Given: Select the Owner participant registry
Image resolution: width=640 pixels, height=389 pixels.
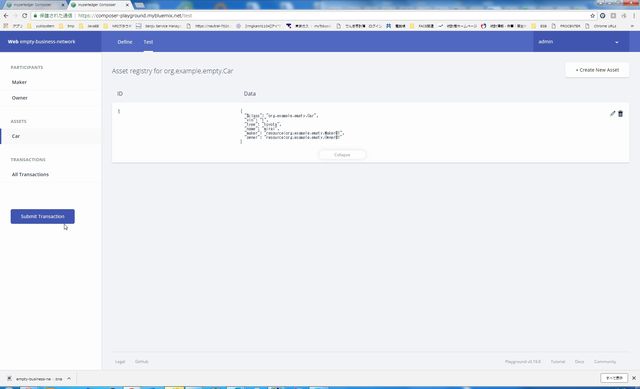Looking at the screenshot, I should click(x=20, y=98).
